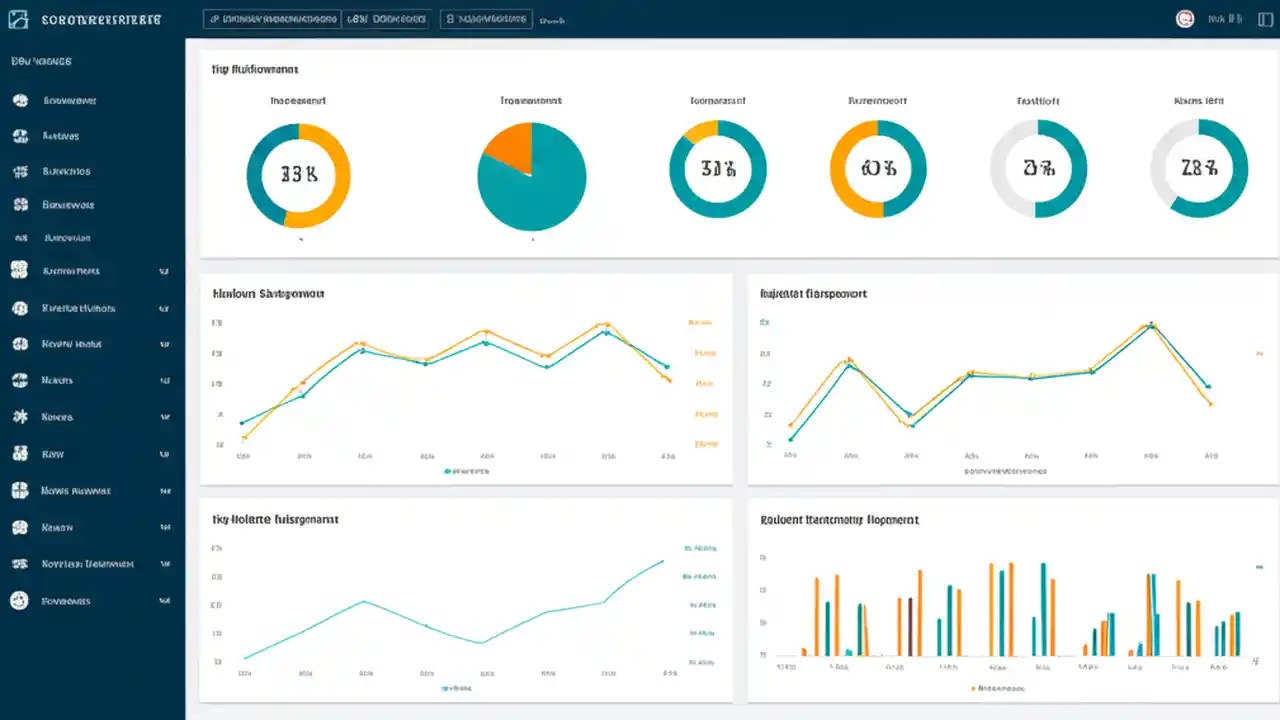Click the snowflake-style sidebar icon
The width and height of the screenshot is (1280, 720).
pos(22,417)
